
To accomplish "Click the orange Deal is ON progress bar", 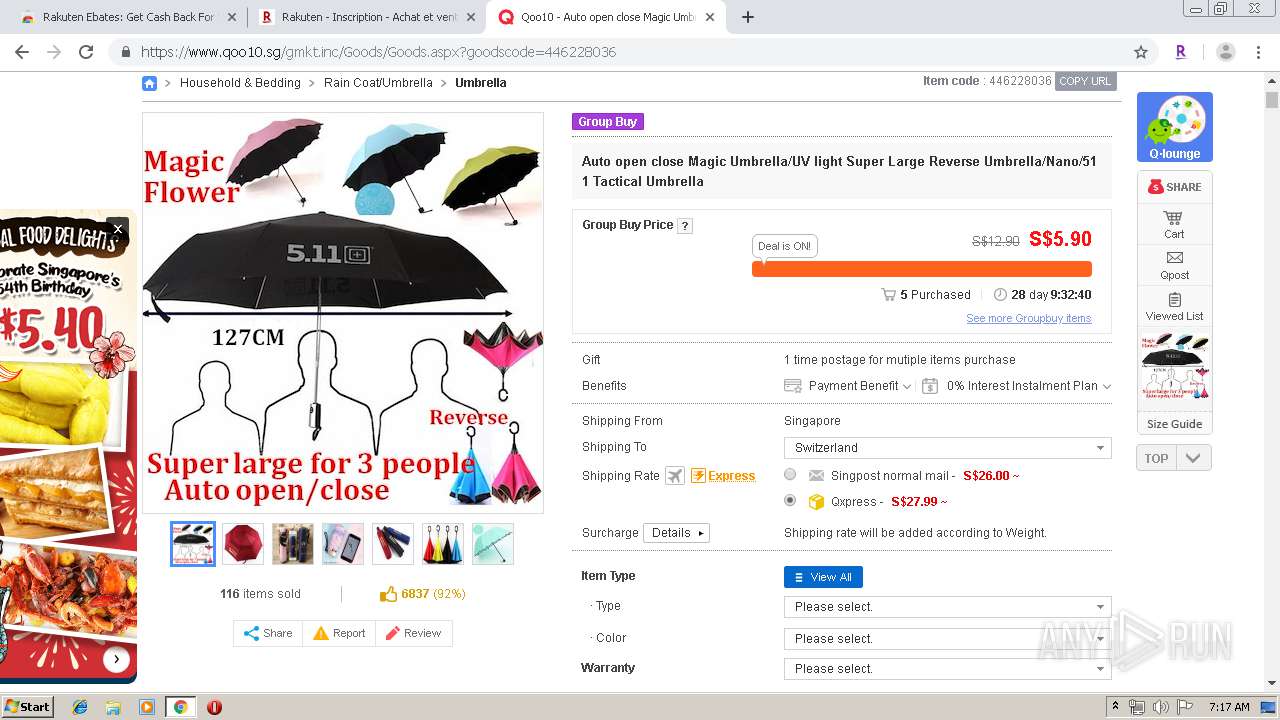I will pos(921,269).
